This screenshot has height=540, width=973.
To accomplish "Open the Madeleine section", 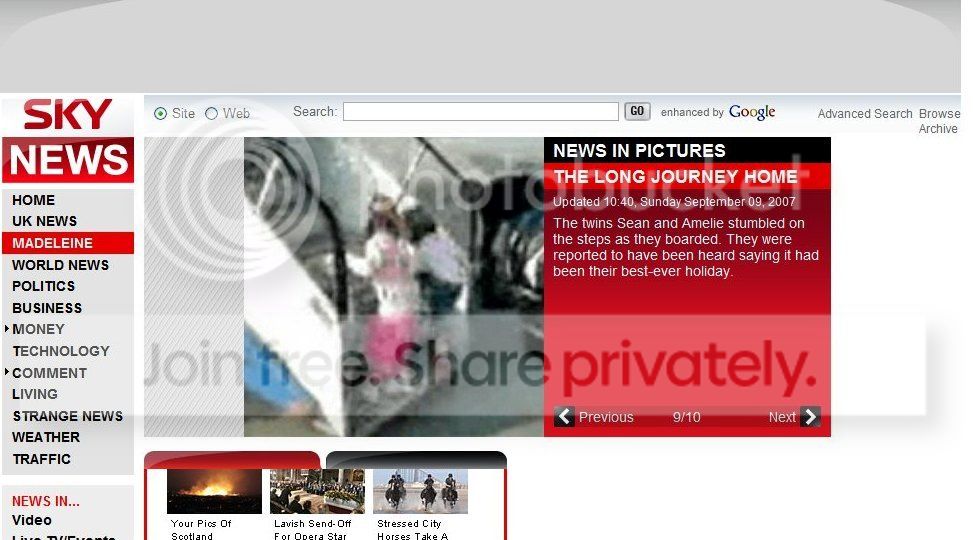I will point(52,243).
